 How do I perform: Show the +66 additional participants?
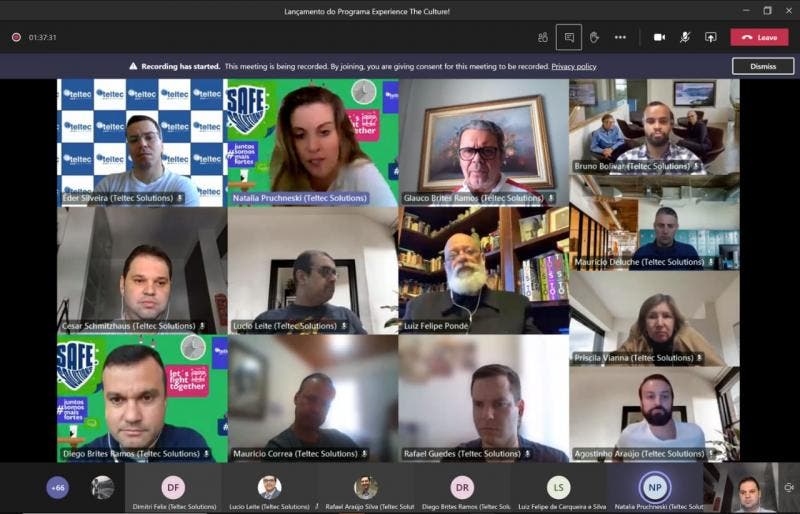(x=58, y=487)
